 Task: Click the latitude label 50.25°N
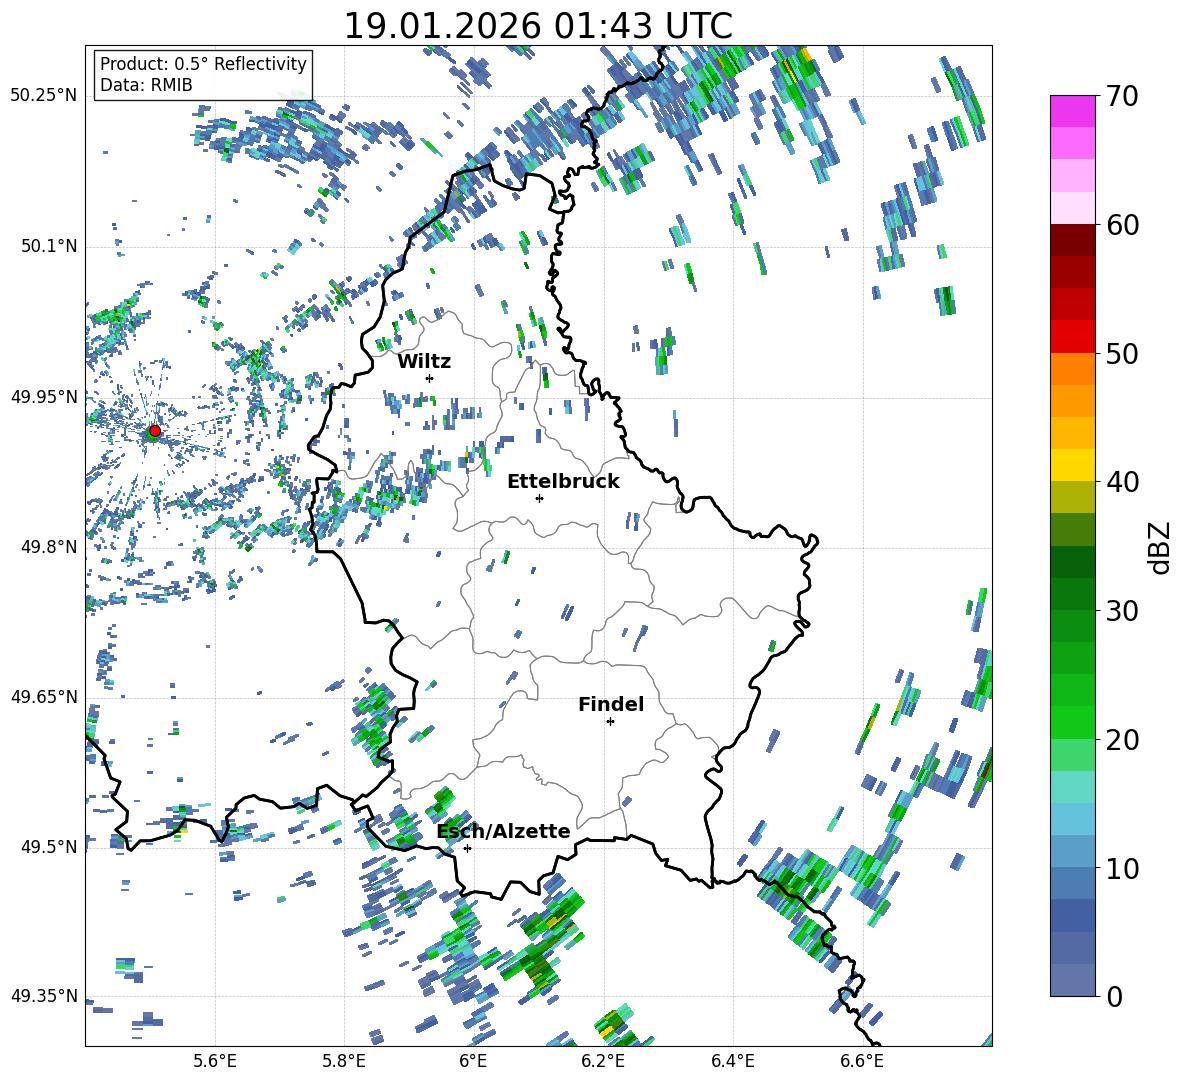click(45, 95)
